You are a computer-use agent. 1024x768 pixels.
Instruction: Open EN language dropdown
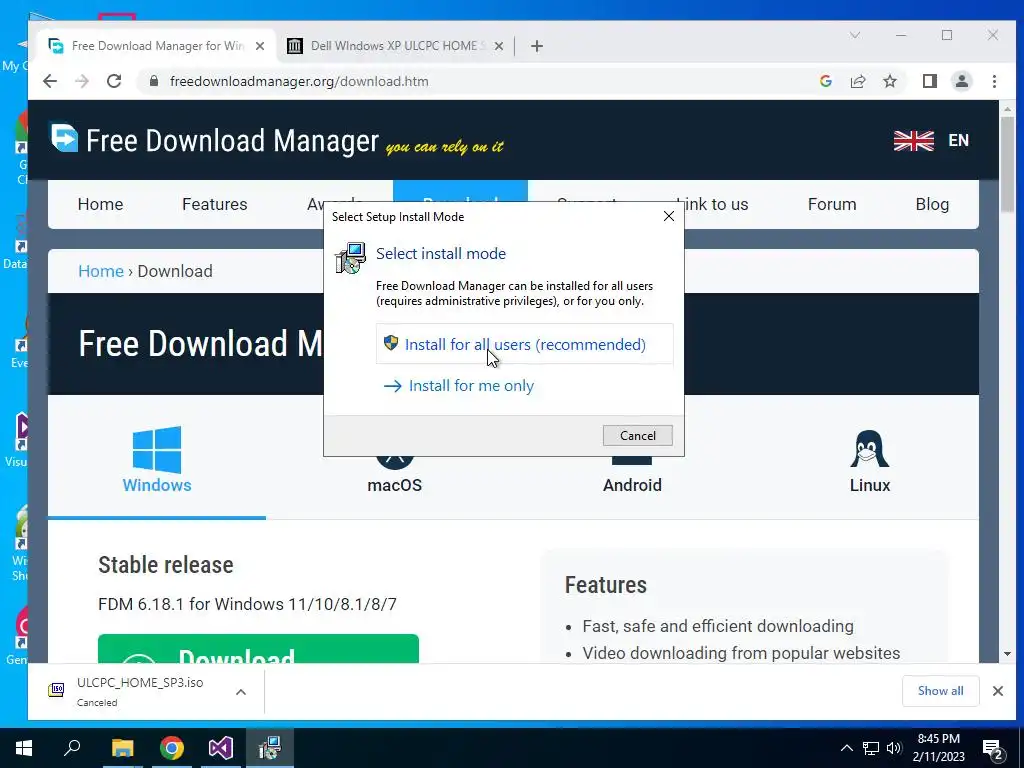tap(958, 140)
